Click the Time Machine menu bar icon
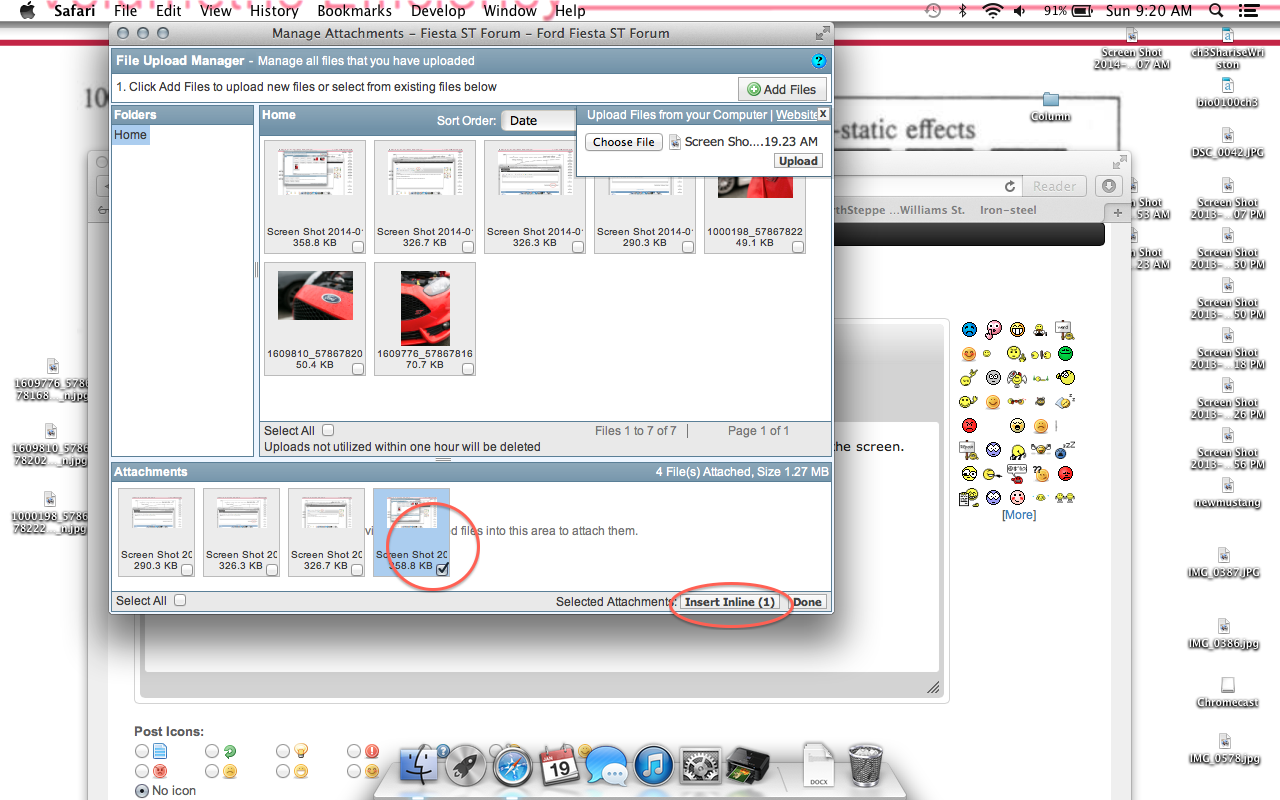Screen dimensions: 1280x800 coord(933,11)
